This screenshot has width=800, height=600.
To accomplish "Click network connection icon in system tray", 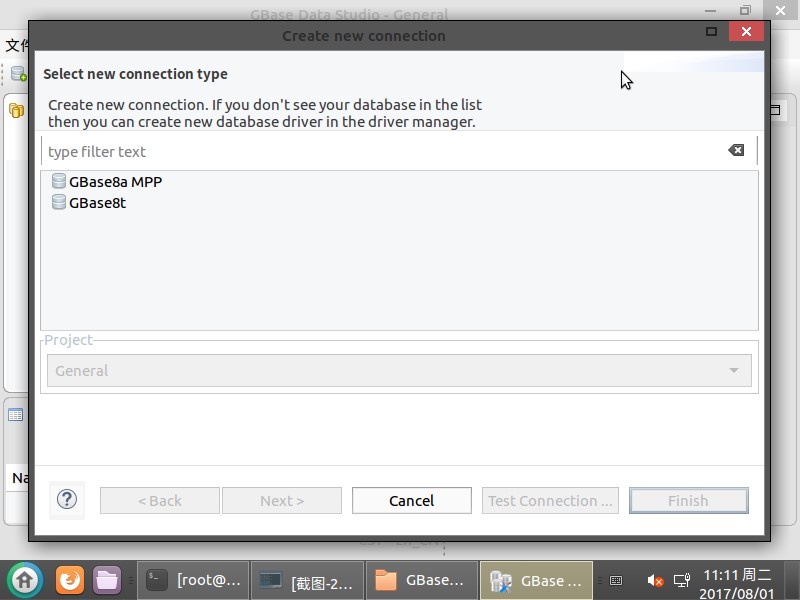I will coord(682,581).
